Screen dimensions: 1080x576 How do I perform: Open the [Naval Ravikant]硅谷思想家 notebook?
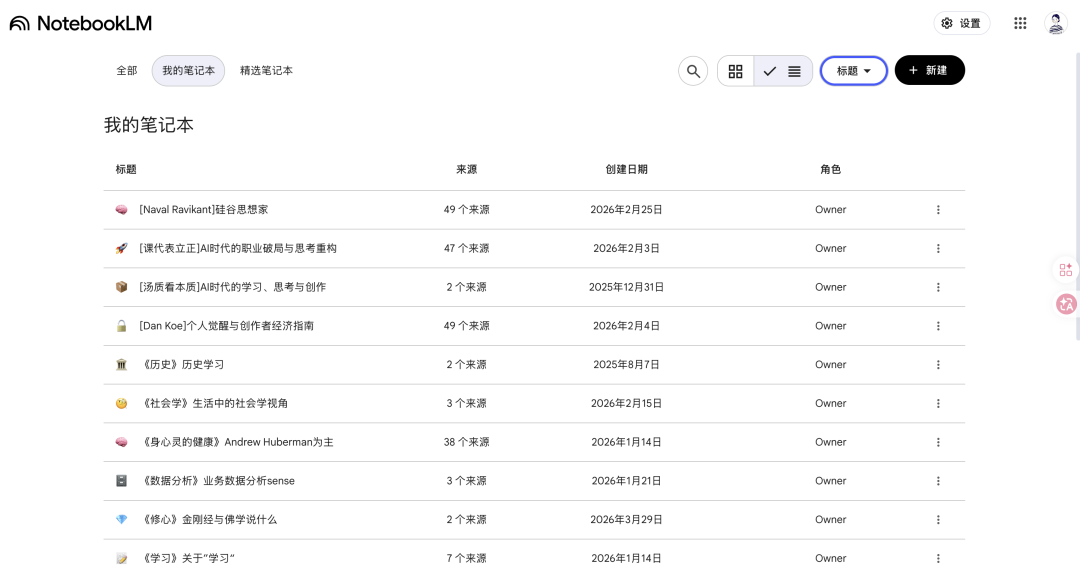[x=203, y=209]
